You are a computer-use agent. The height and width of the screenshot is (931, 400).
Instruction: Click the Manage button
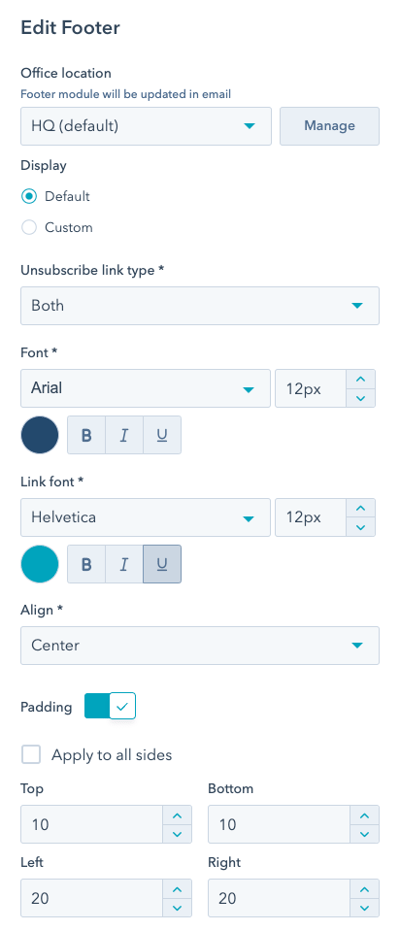click(329, 126)
